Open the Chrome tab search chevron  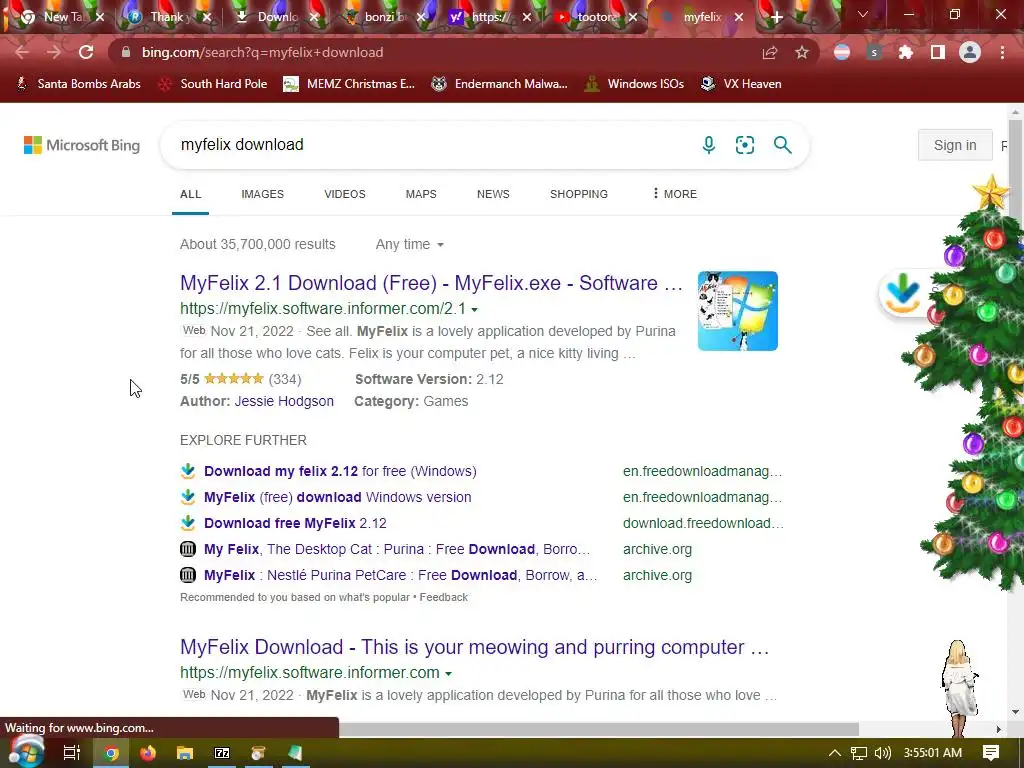pos(863,14)
